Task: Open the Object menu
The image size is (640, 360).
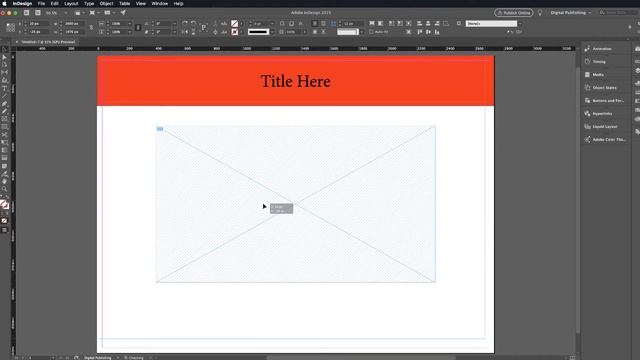Action: click(107, 4)
